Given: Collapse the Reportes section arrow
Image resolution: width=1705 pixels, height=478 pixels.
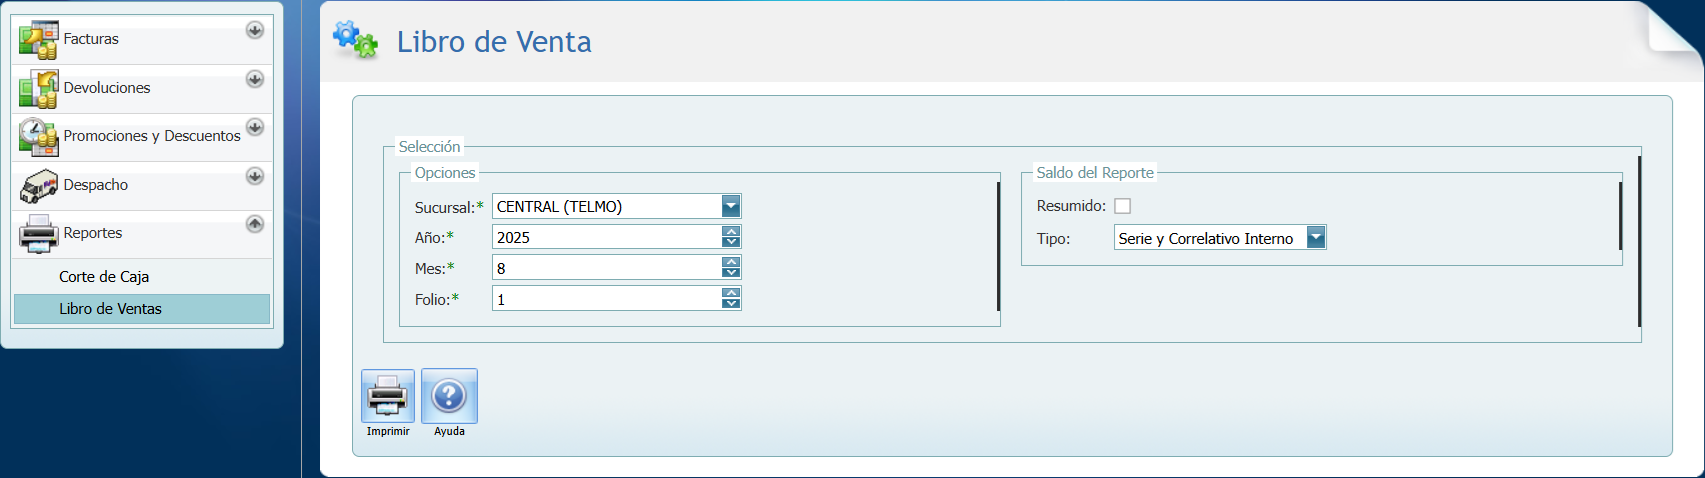Looking at the screenshot, I should (x=255, y=224).
